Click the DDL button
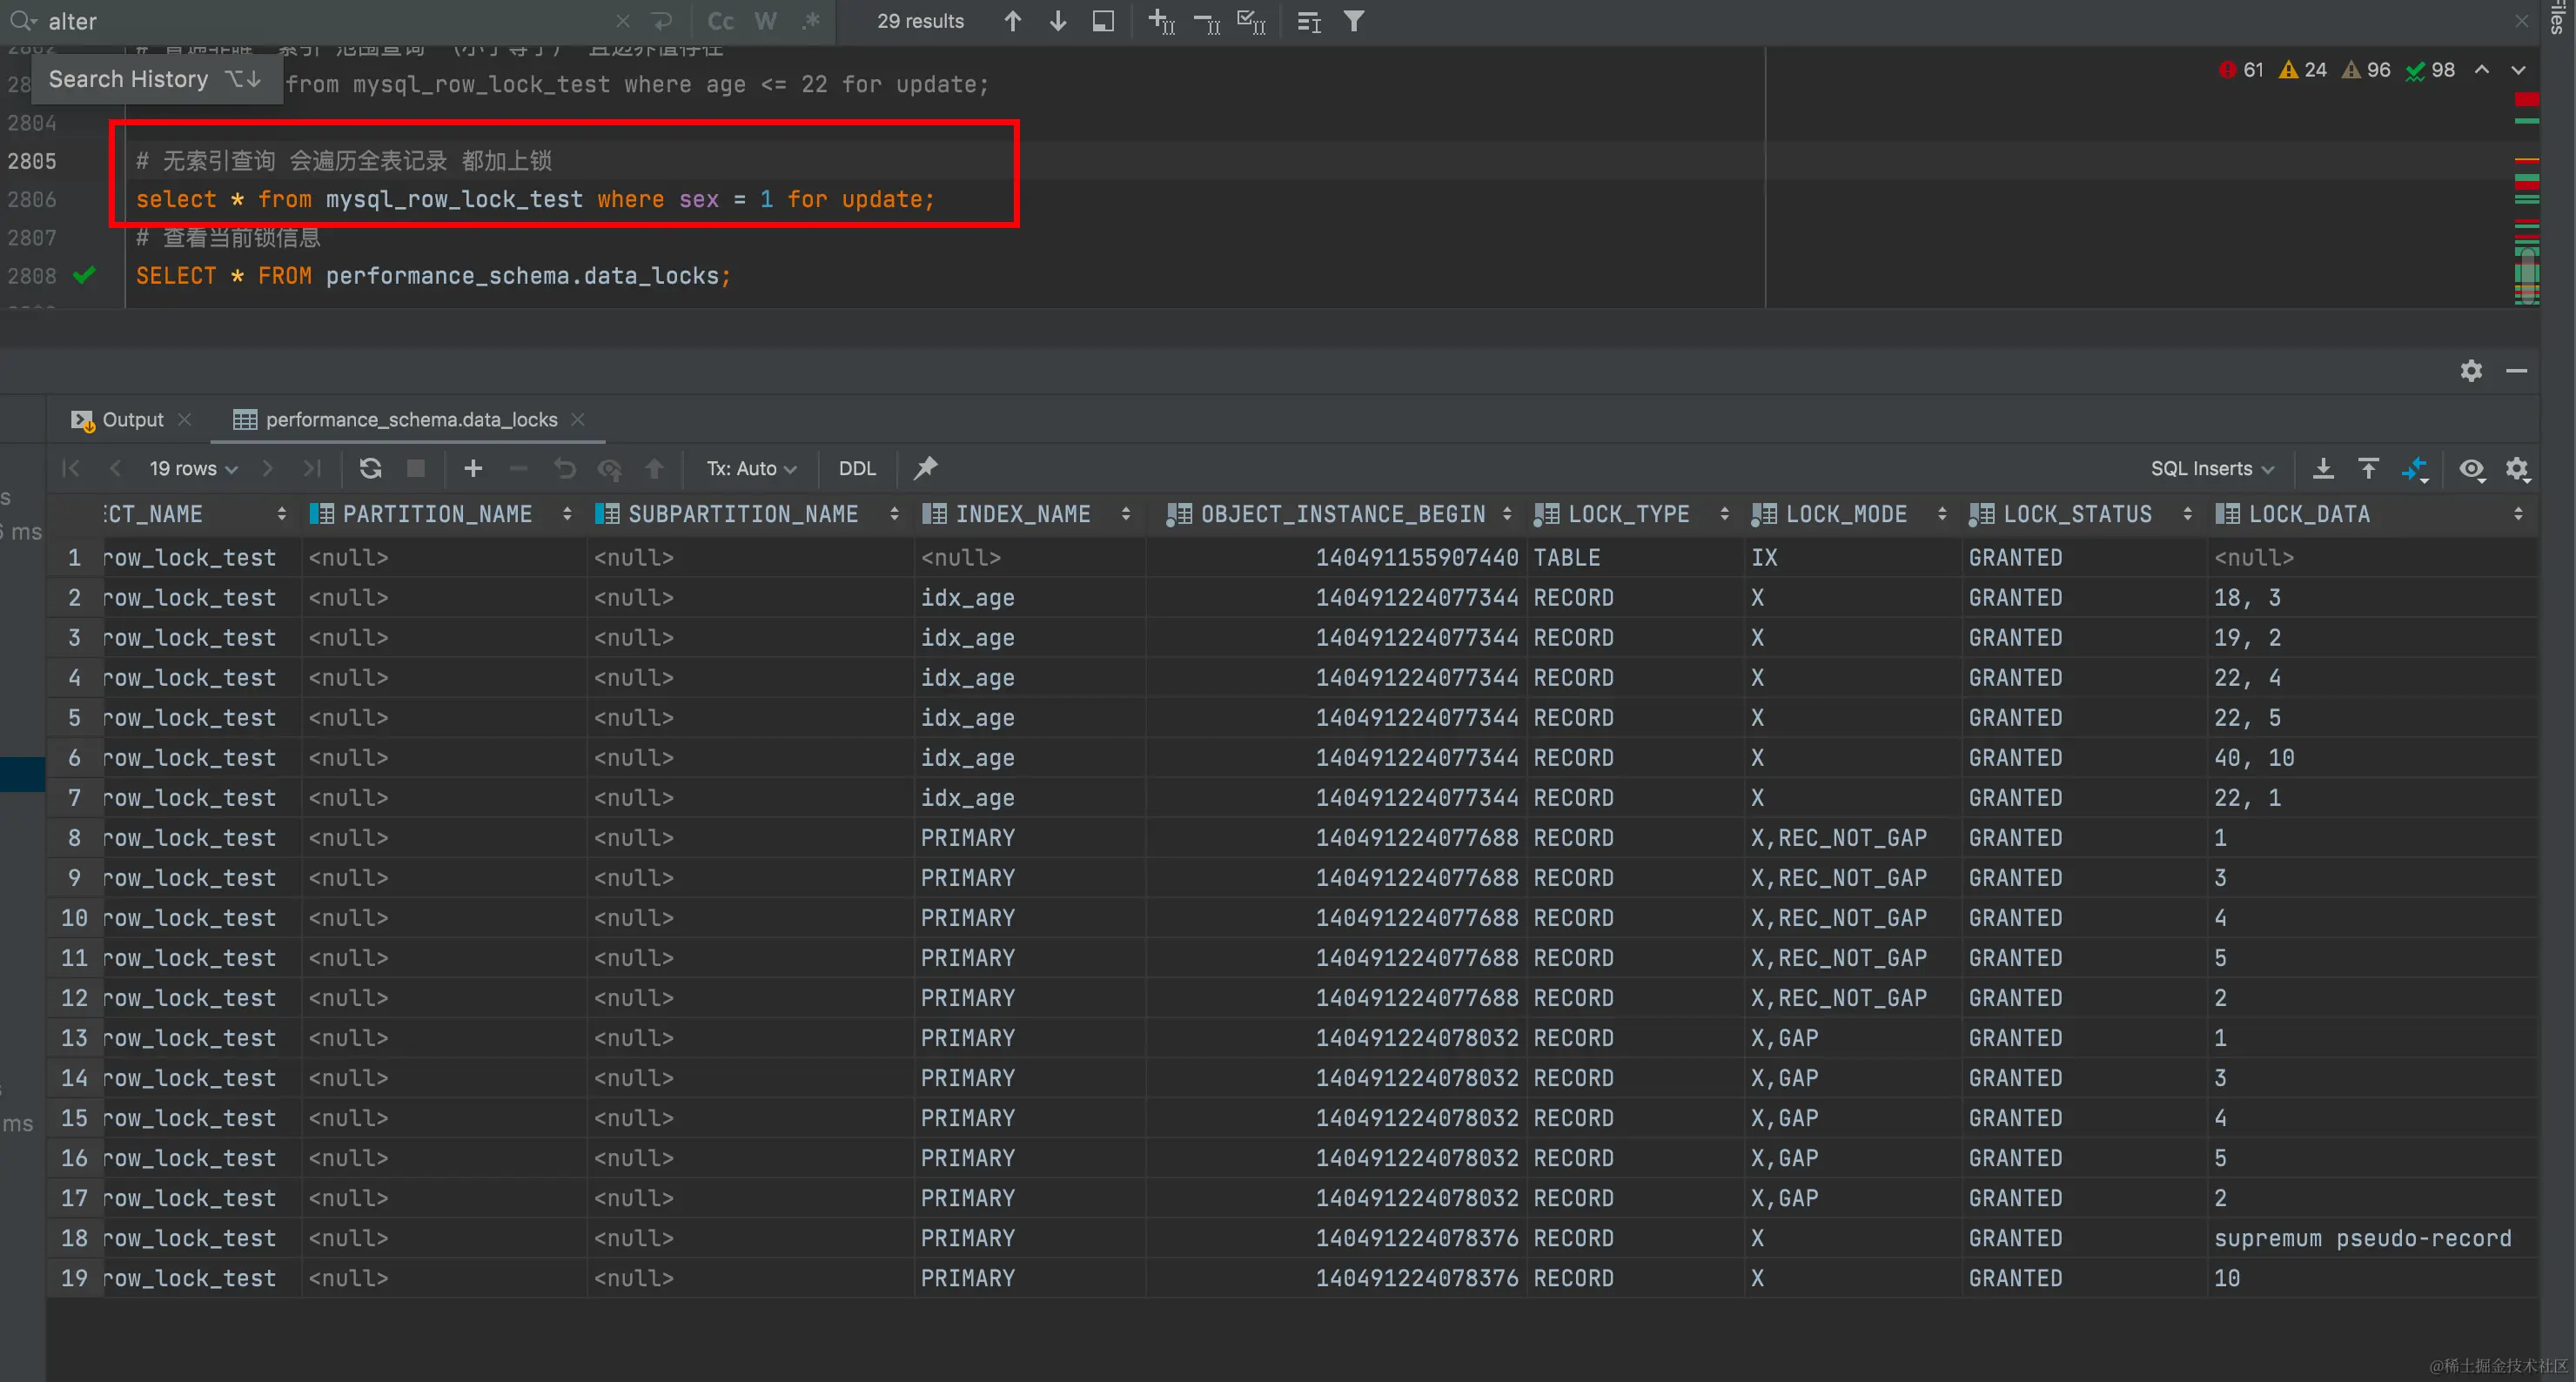 856,468
